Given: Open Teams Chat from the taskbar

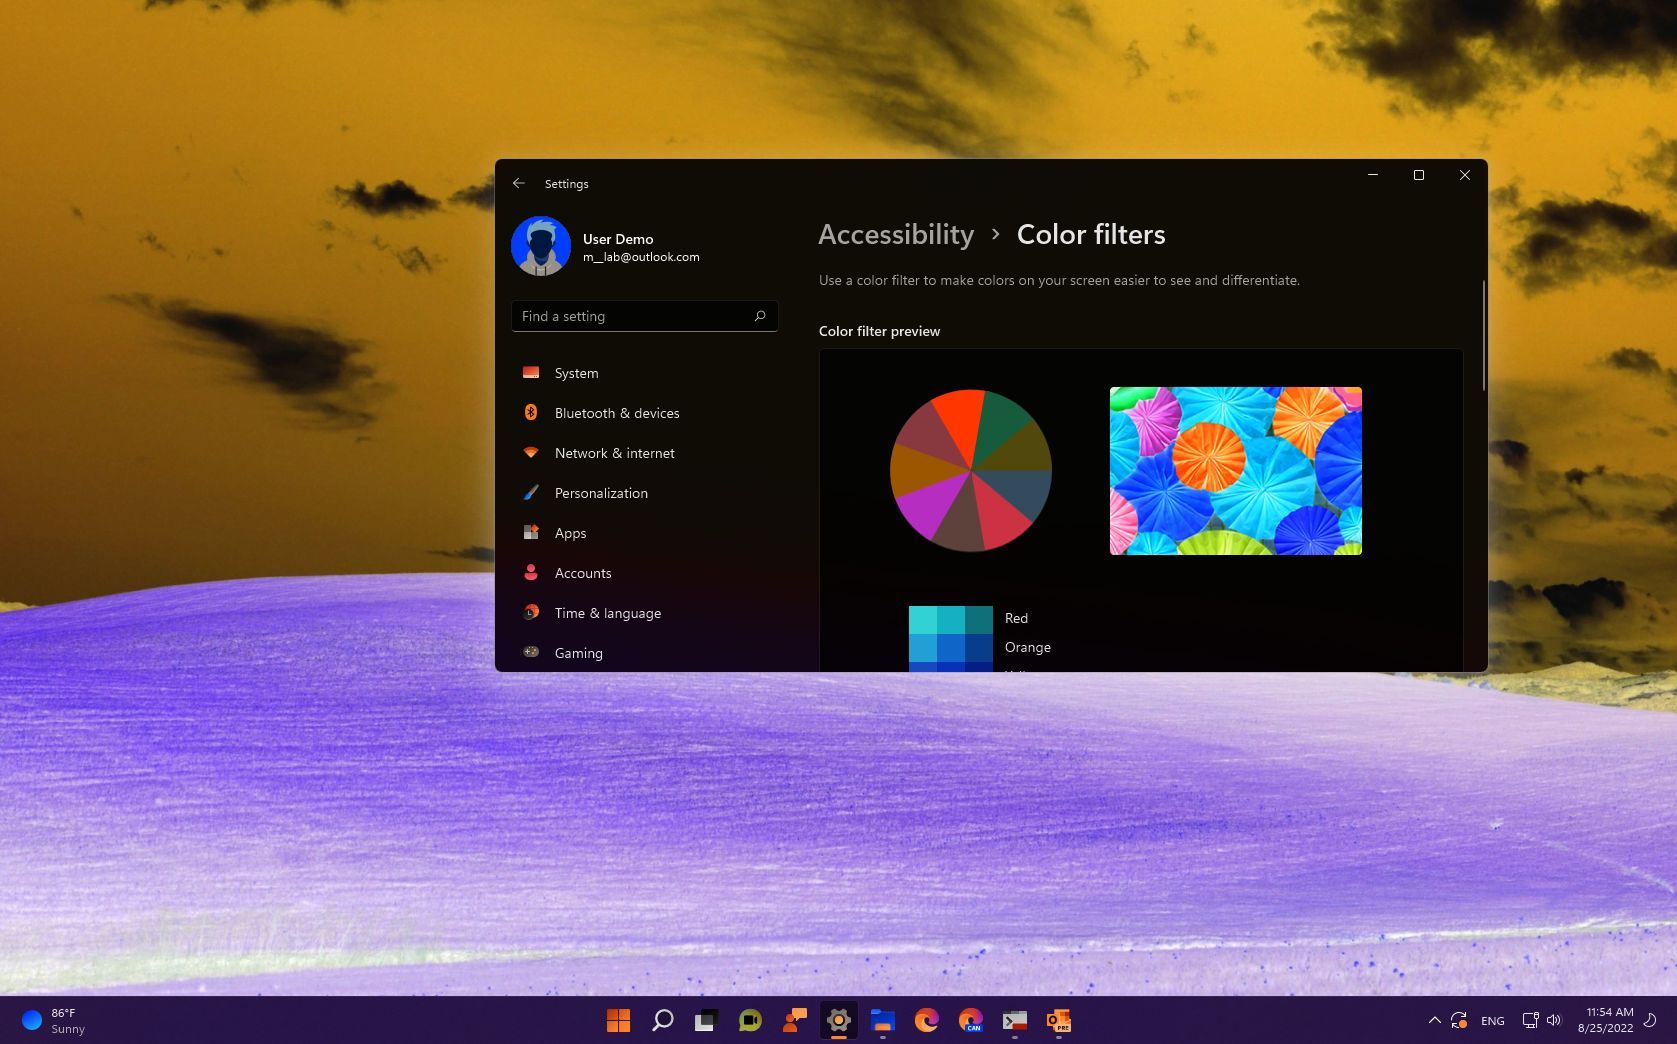Looking at the screenshot, I should [x=750, y=1020].
